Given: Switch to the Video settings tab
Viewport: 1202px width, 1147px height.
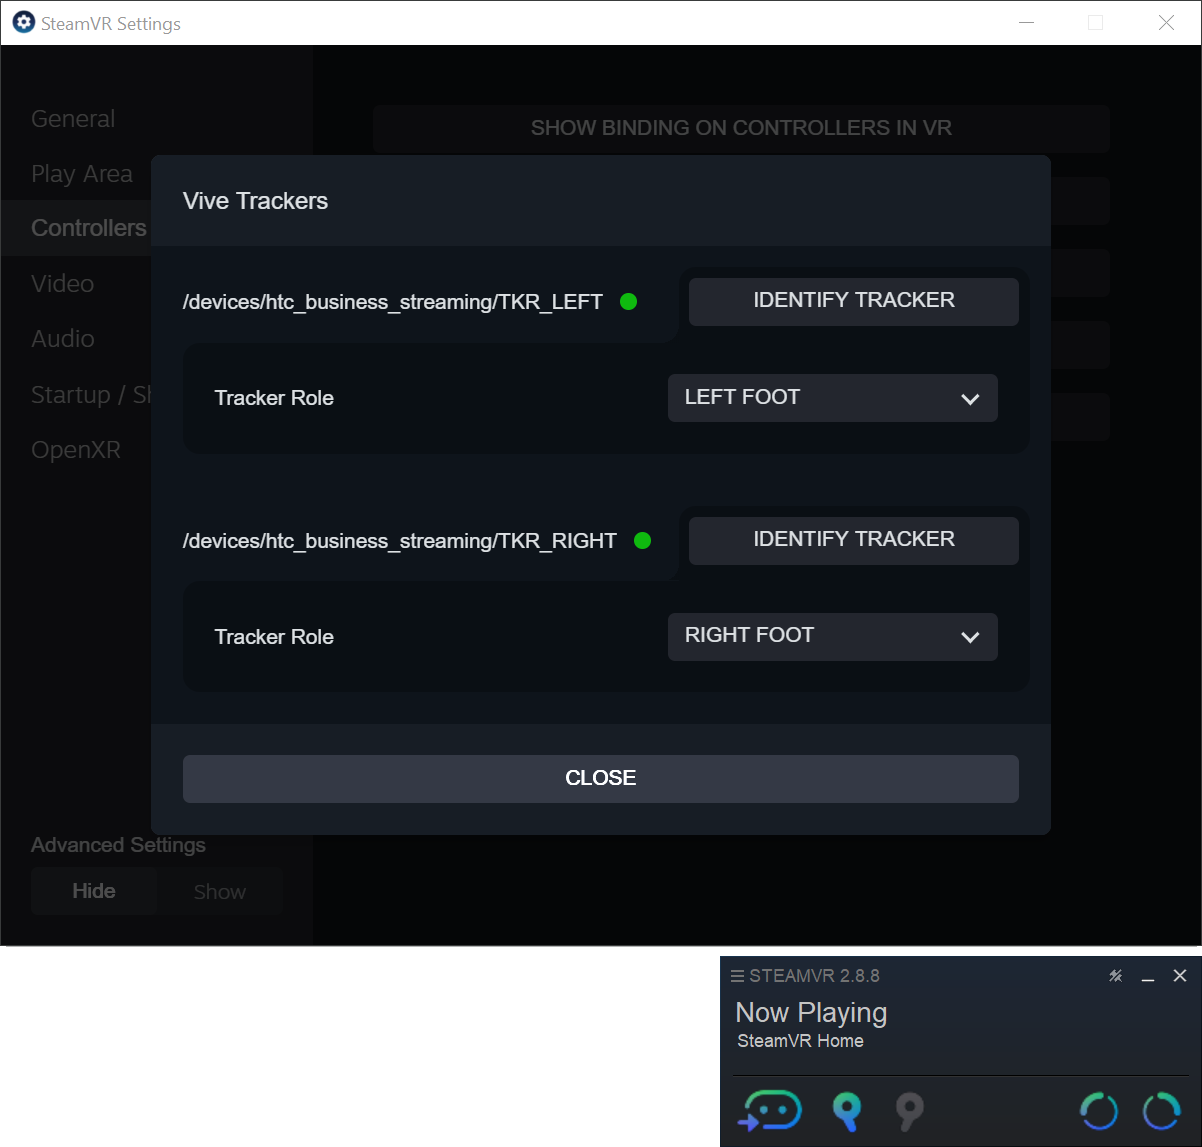Looking at the screenshot, I should [62, 283].
